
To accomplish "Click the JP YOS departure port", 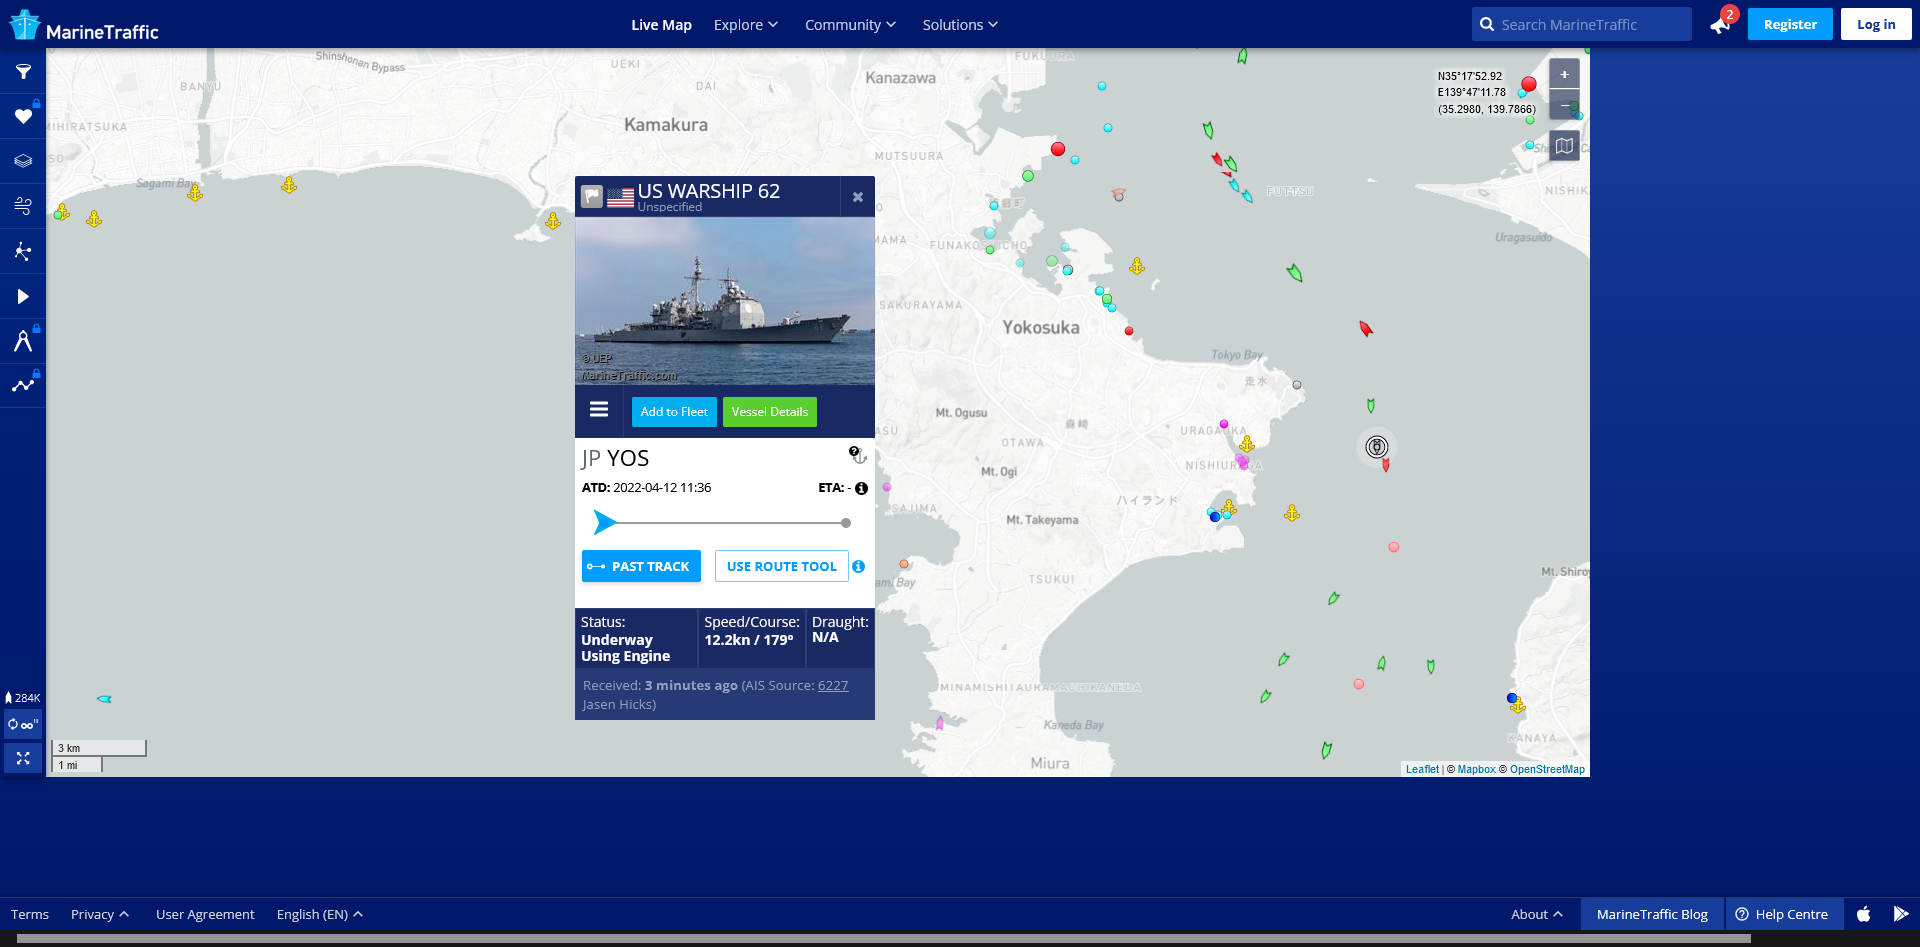I will [616, 458].
